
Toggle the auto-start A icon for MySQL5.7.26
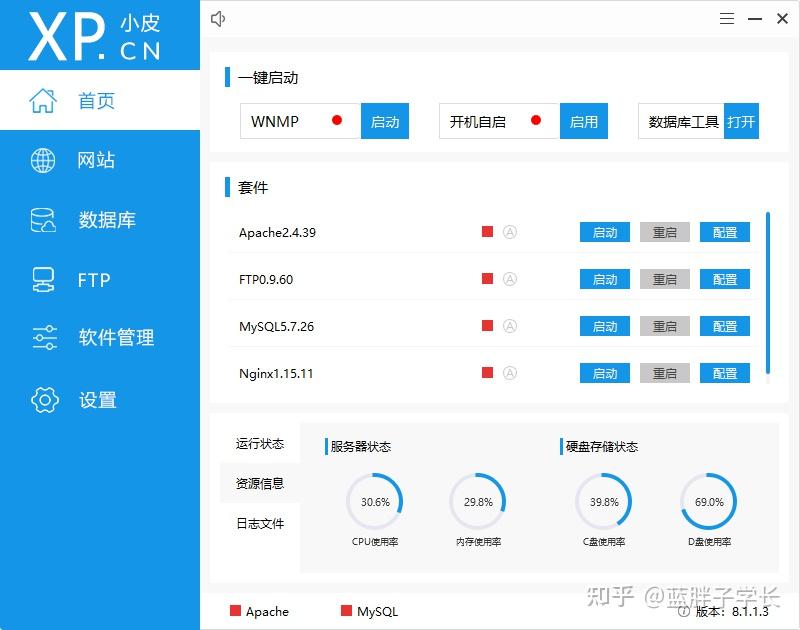510,326
